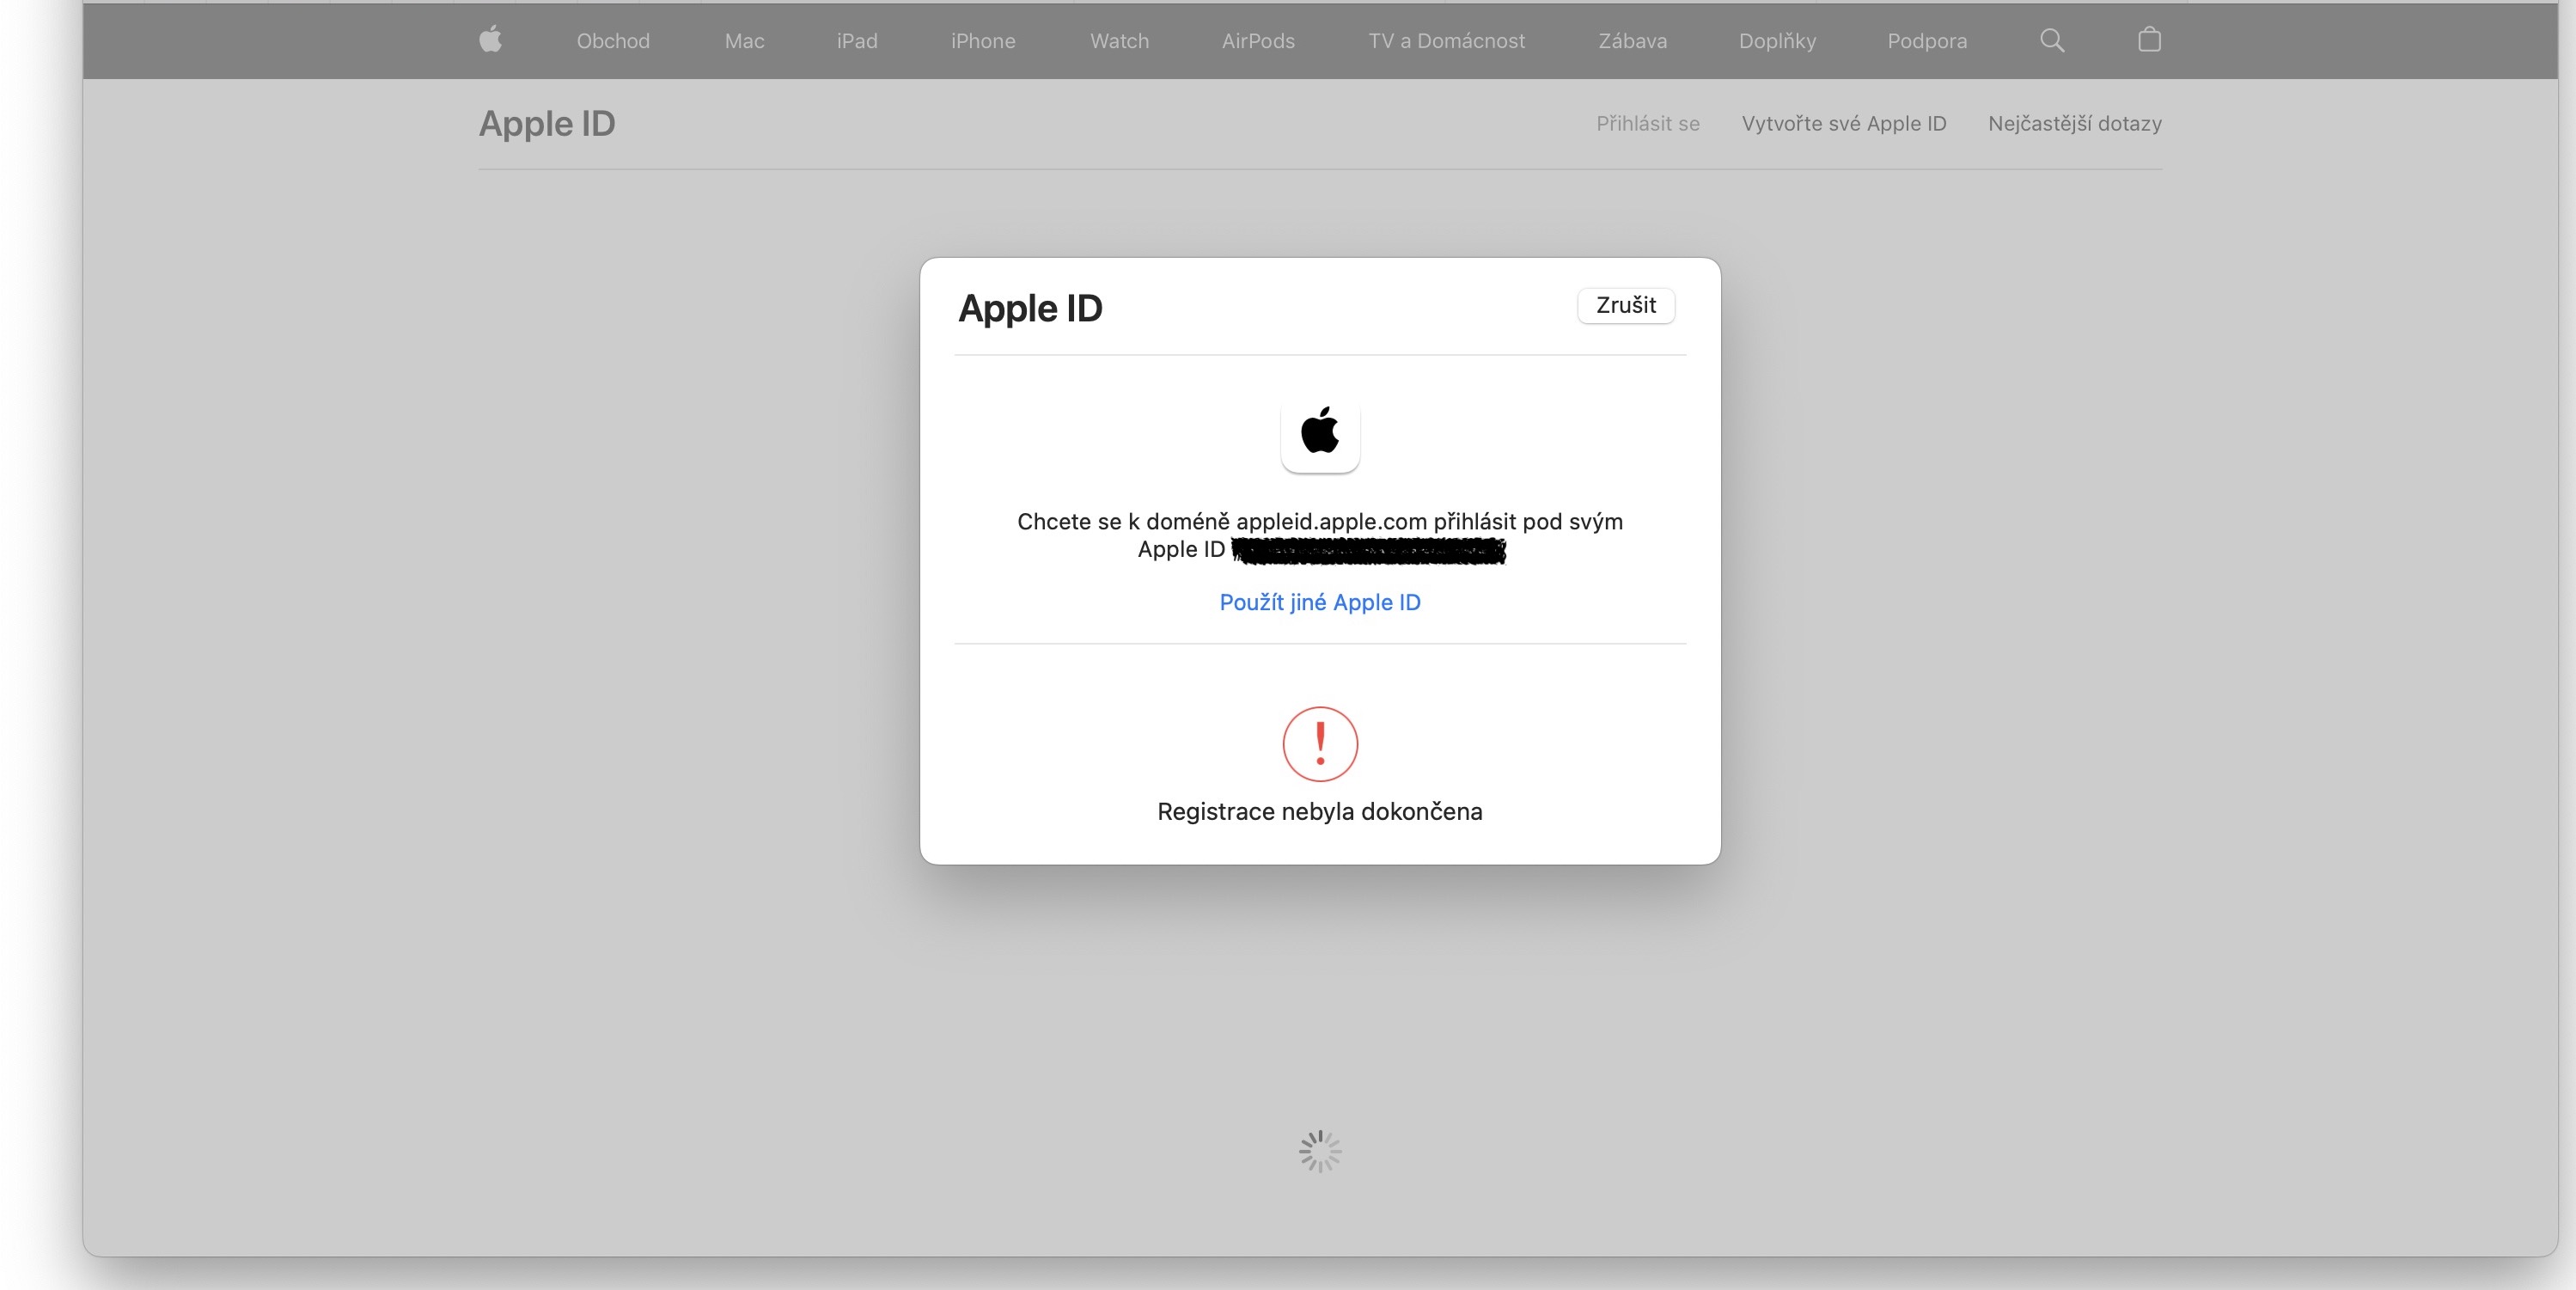Viewport: 2576px width, 1290px height.
Task: Go to the iPad section
Action: 857,41
